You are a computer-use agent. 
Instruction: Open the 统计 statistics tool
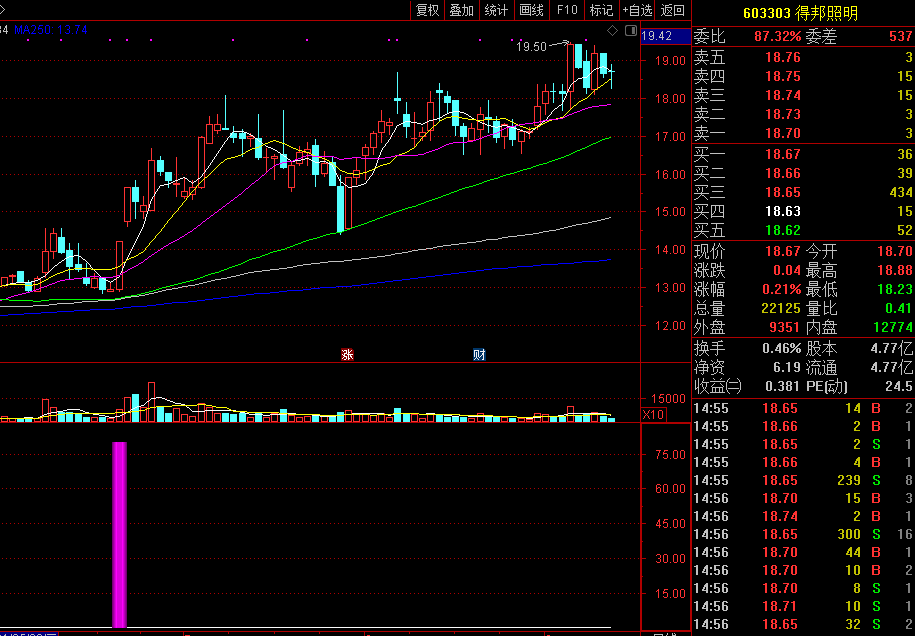[x=497, y=10]
